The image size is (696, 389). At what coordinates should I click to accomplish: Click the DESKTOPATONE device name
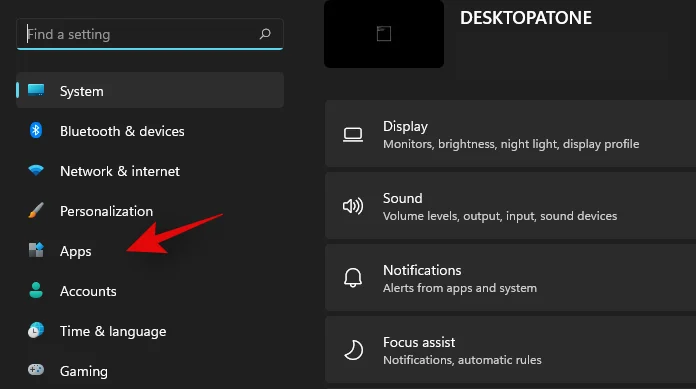pos(526,18)
